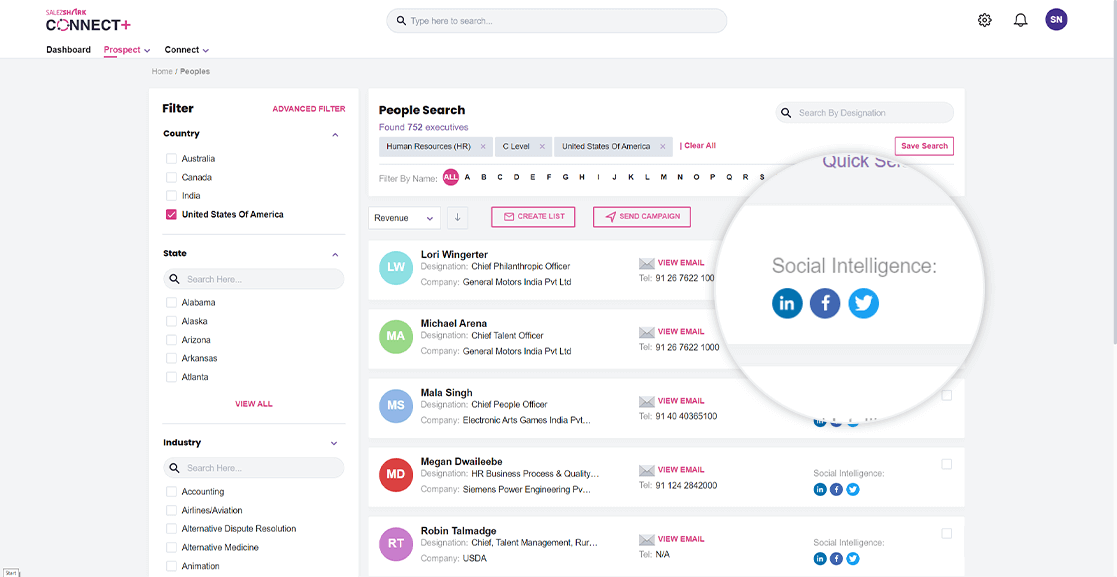The height and width of the screenshot is (577, 1117).
Task: Open Megan Dwaileebe's Twitter icon
Action: pyautogui.click(x=853, y=489)
